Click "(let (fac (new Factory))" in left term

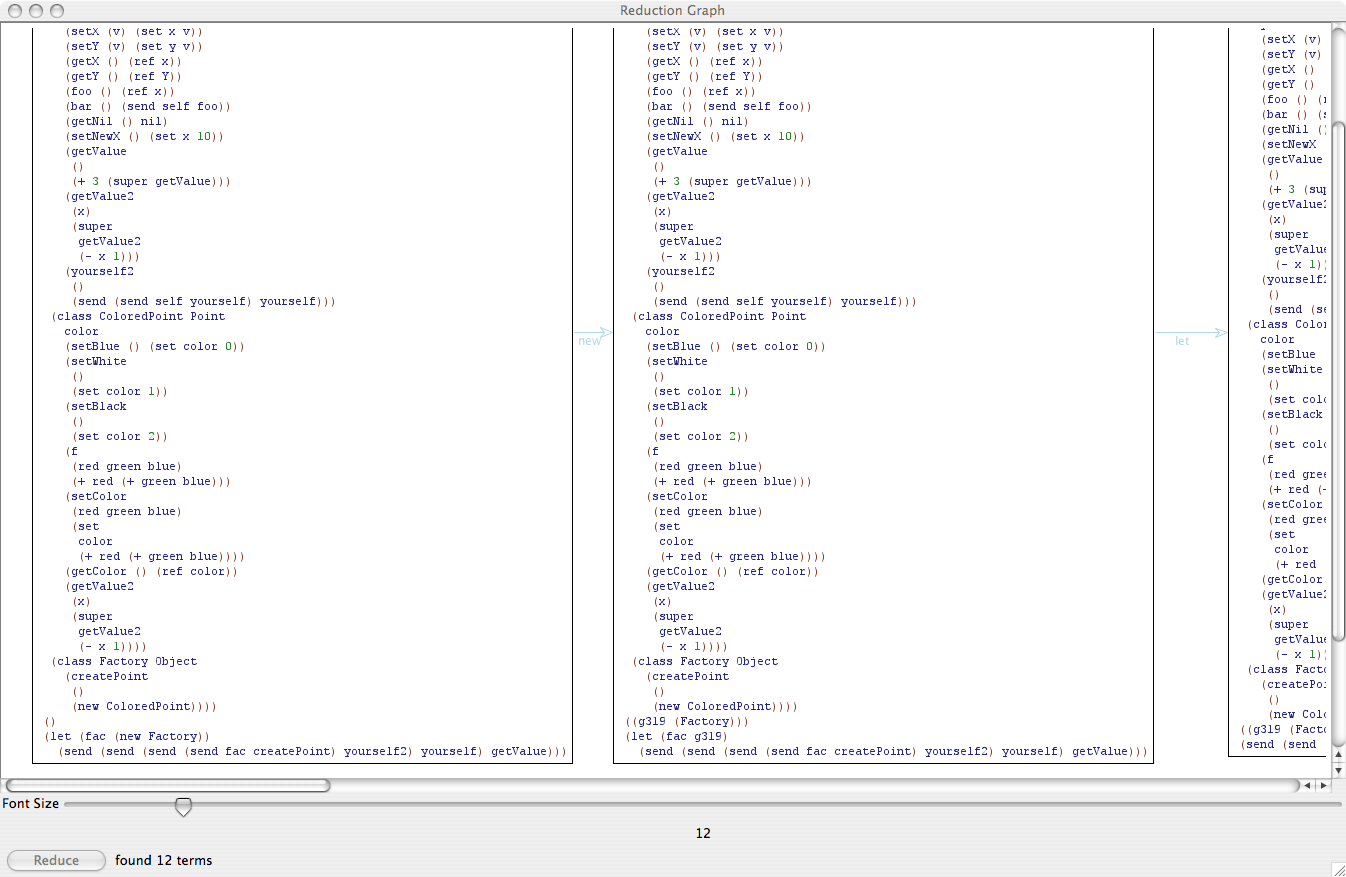(x=127, y=736)
